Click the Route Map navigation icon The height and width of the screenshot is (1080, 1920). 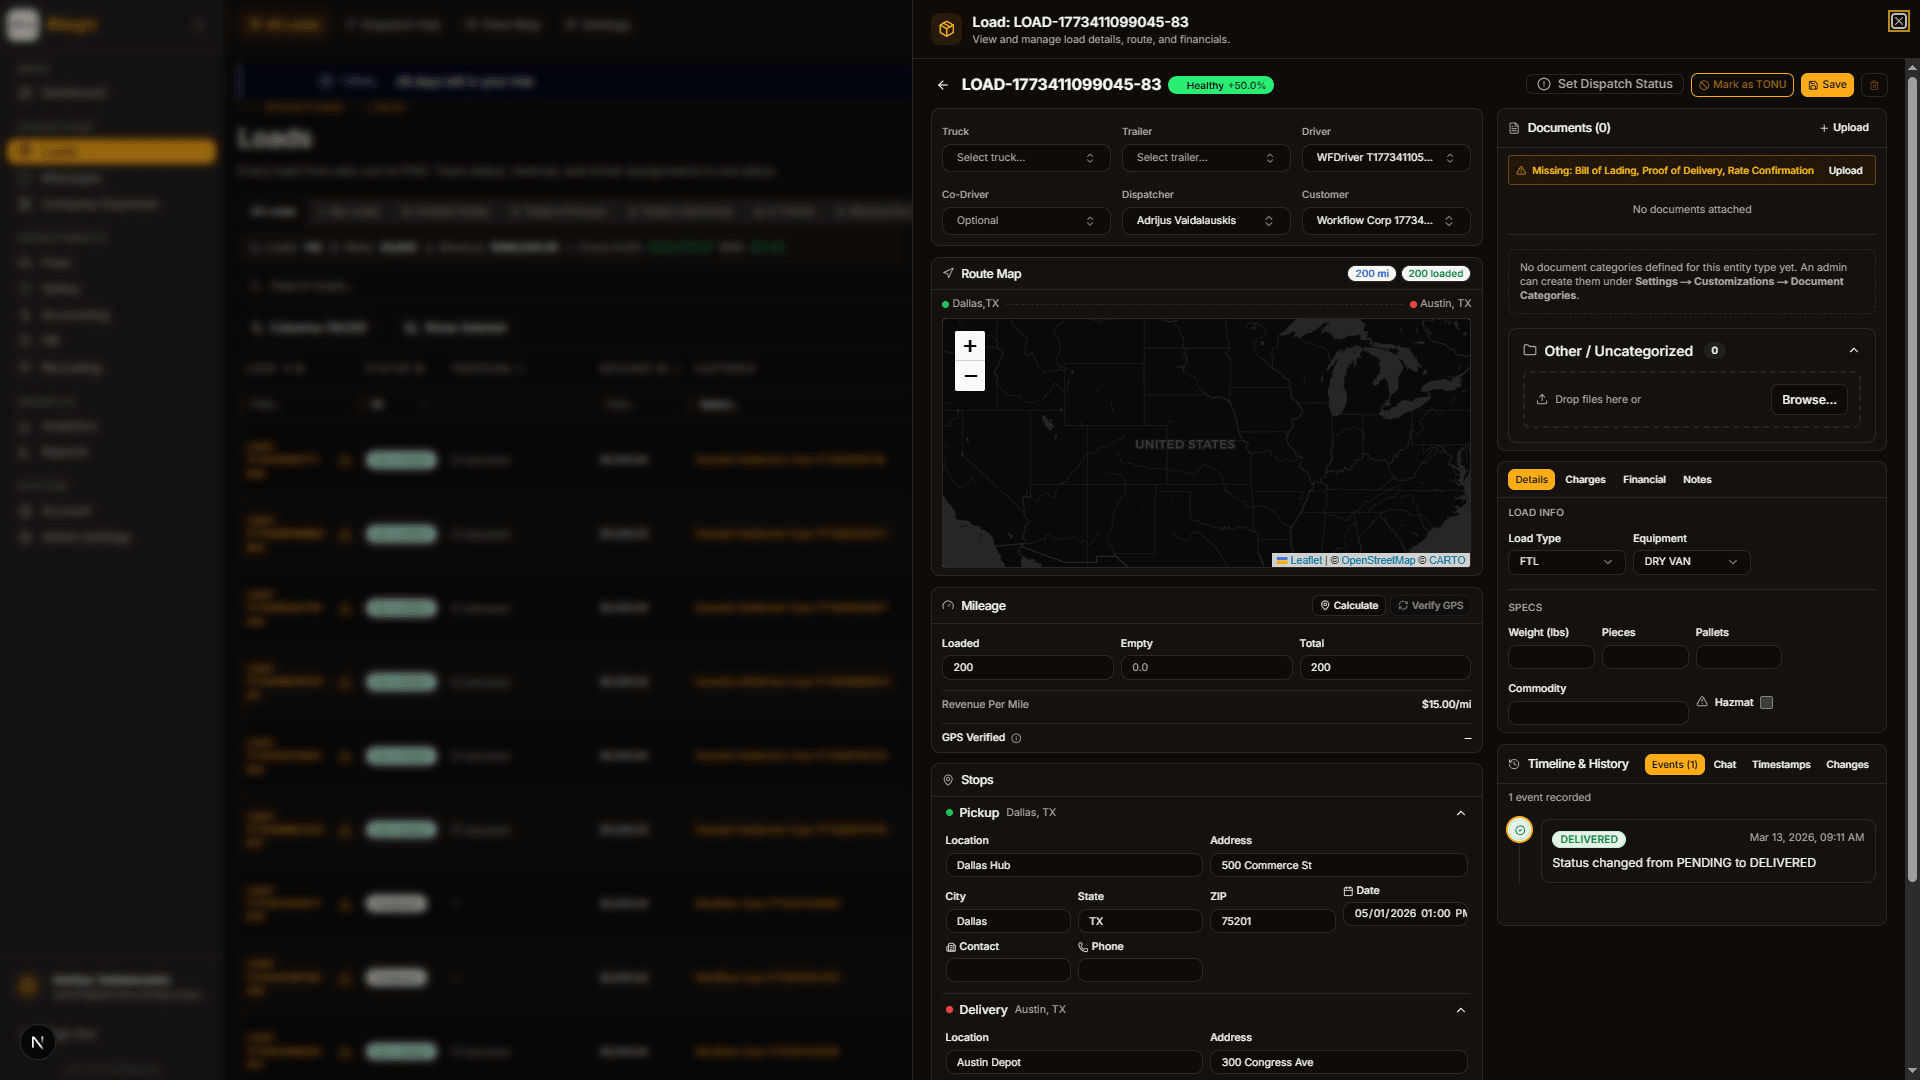coord(948,273)
